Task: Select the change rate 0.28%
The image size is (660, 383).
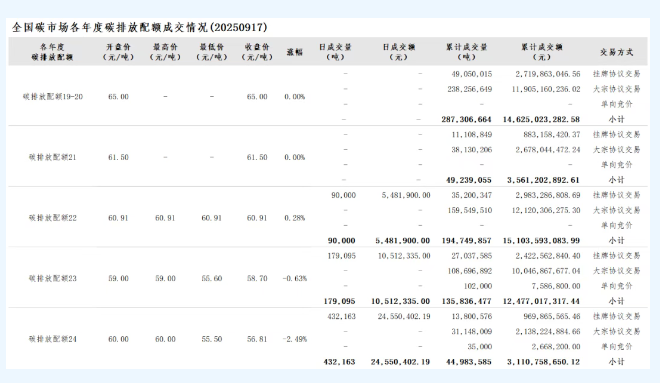Action: (x=295, y=218)
